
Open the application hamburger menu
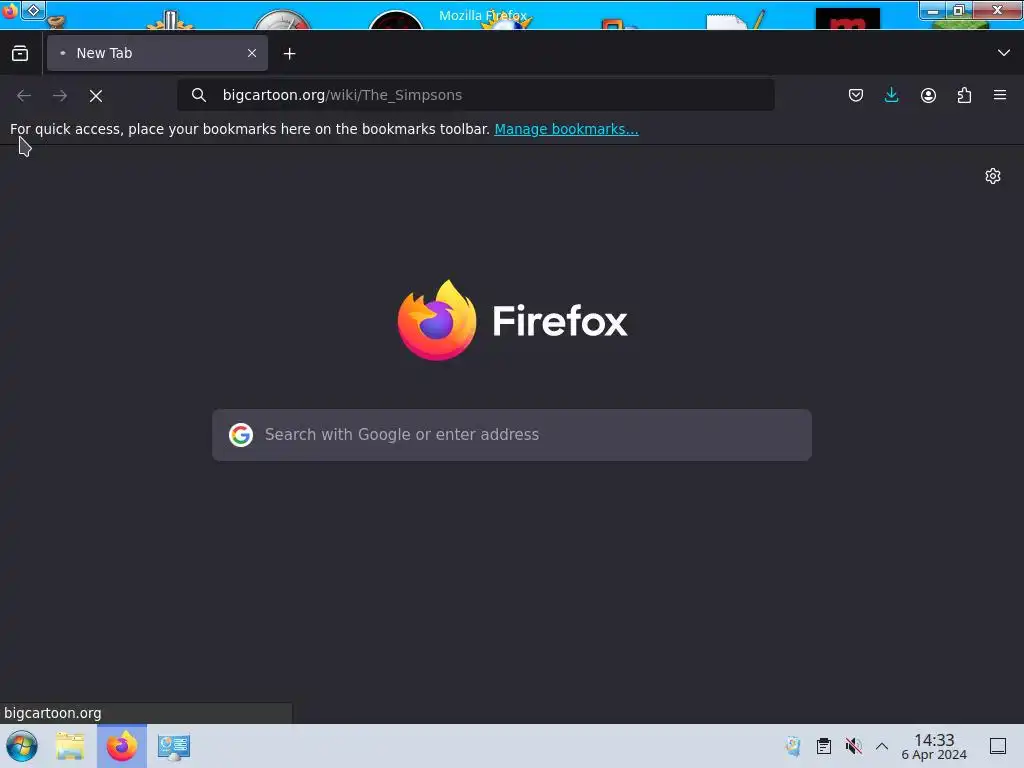pos(1000,95)
